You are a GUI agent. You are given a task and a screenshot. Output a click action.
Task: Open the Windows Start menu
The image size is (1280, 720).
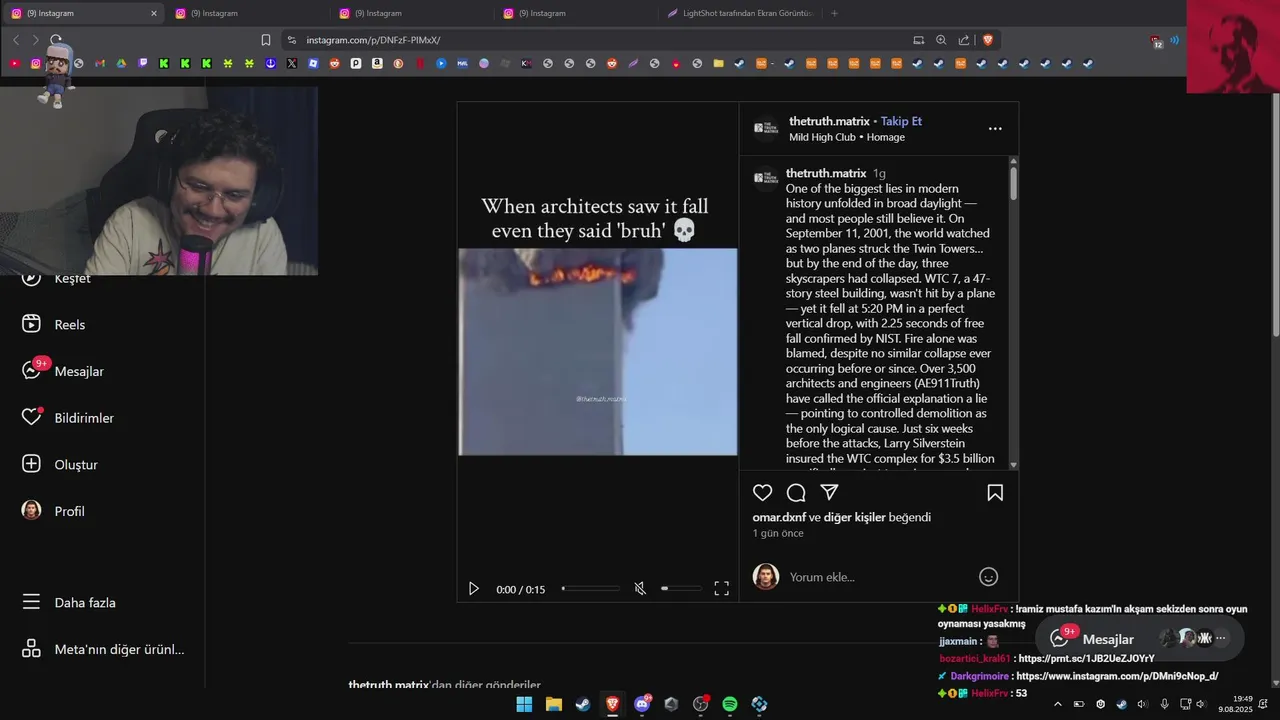pyautogui.click(x=524, y=704)
